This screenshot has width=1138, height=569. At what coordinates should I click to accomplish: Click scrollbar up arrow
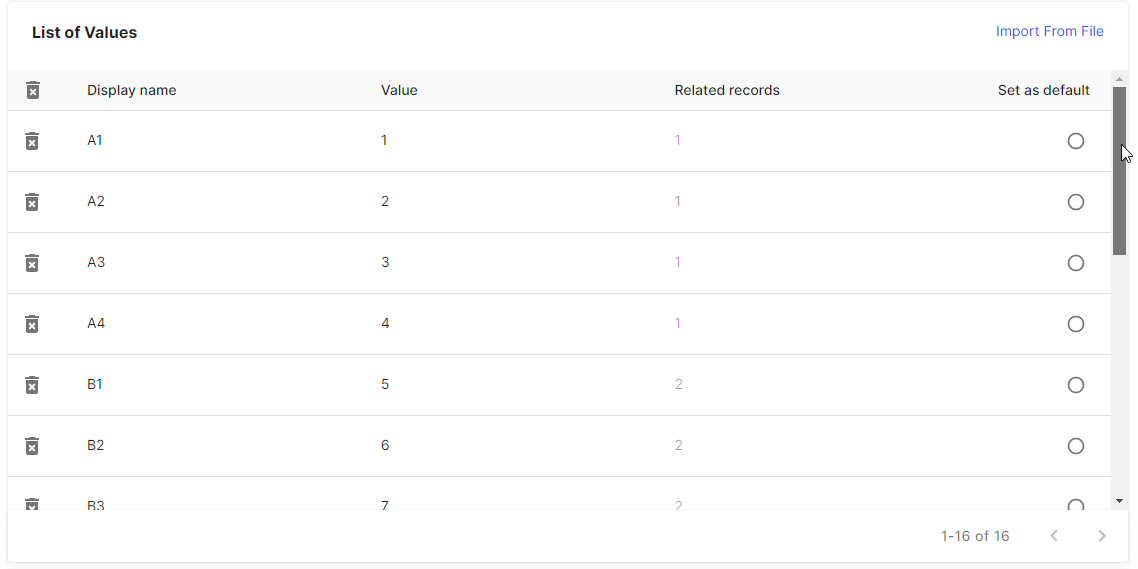(1119, 78)
